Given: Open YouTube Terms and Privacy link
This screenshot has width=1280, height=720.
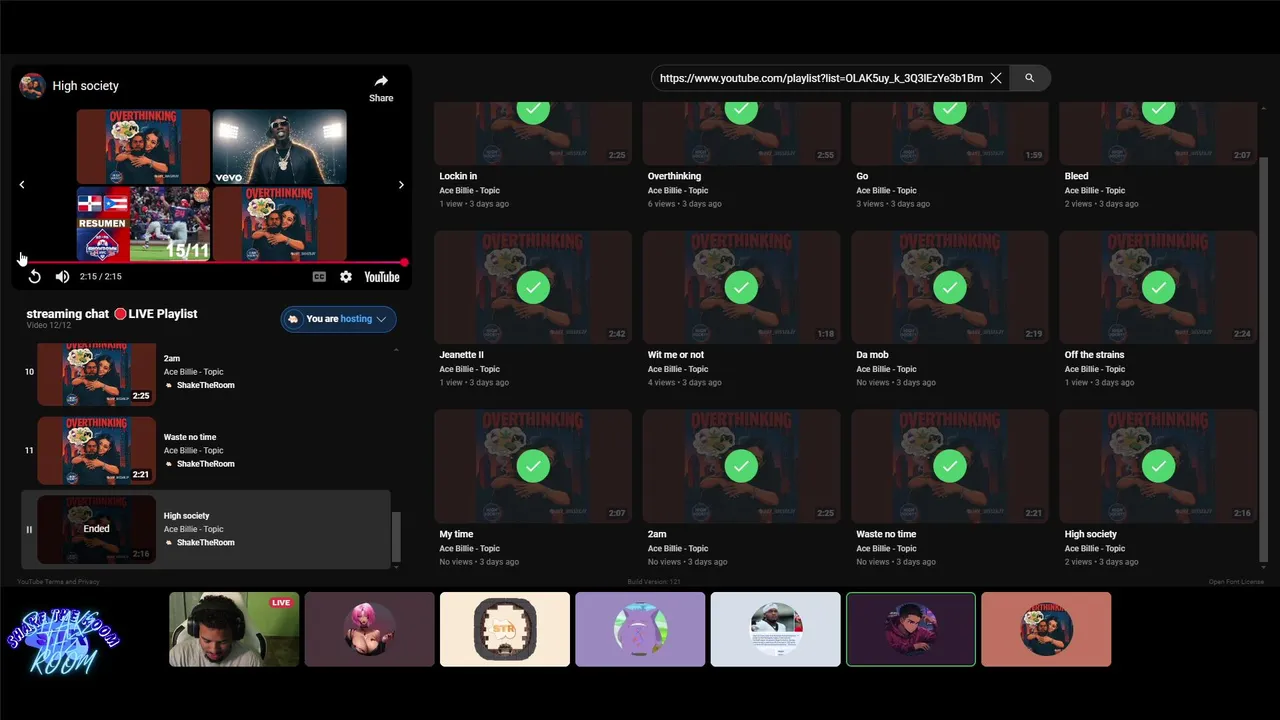Looking at the screenshot, I should point(58,581).
